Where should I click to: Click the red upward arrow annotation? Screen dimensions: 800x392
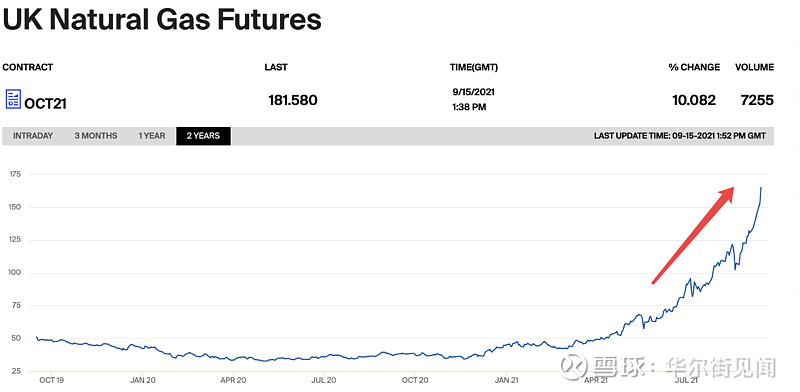(693, 235)
